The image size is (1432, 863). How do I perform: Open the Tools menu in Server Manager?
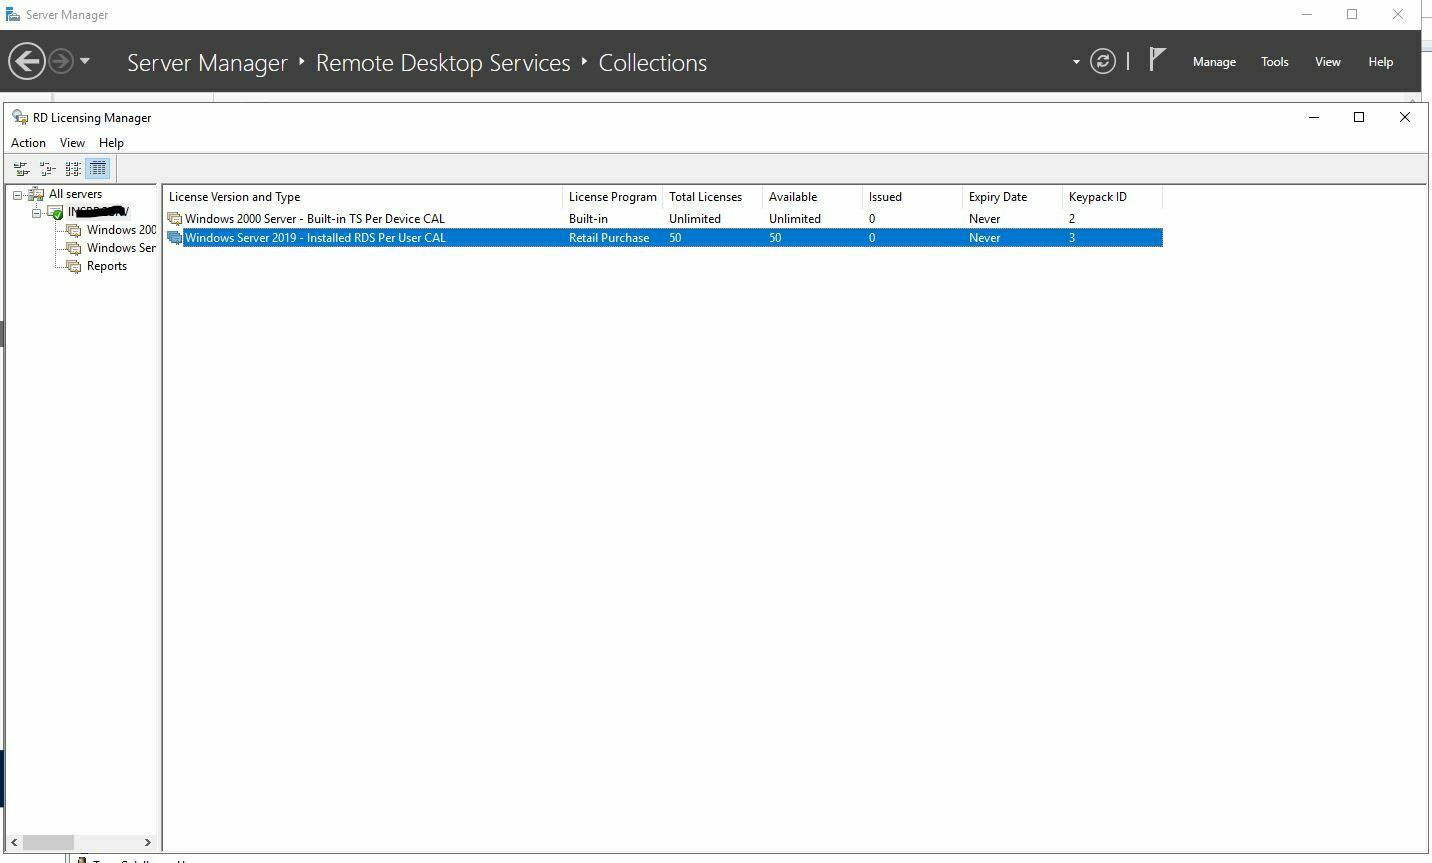point(1274,61)
